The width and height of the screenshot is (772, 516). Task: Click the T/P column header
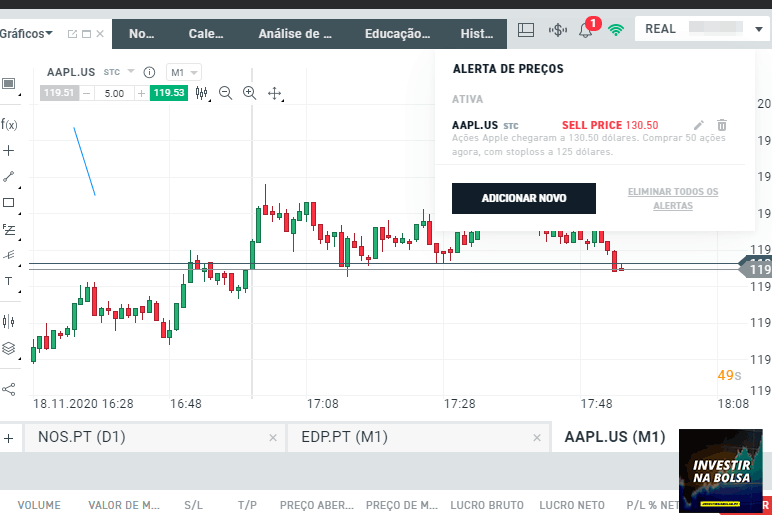pos(247,505)
